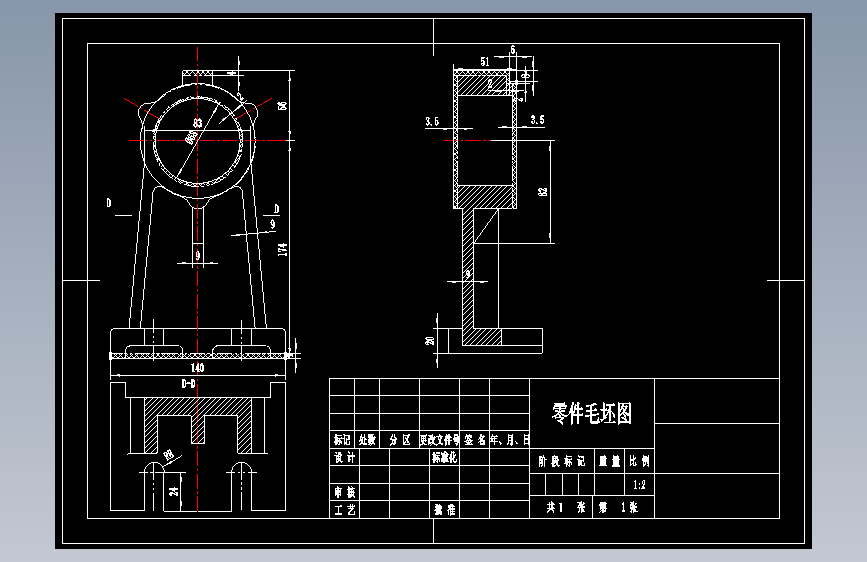Click the 140 base width dimension

(197, 368)
